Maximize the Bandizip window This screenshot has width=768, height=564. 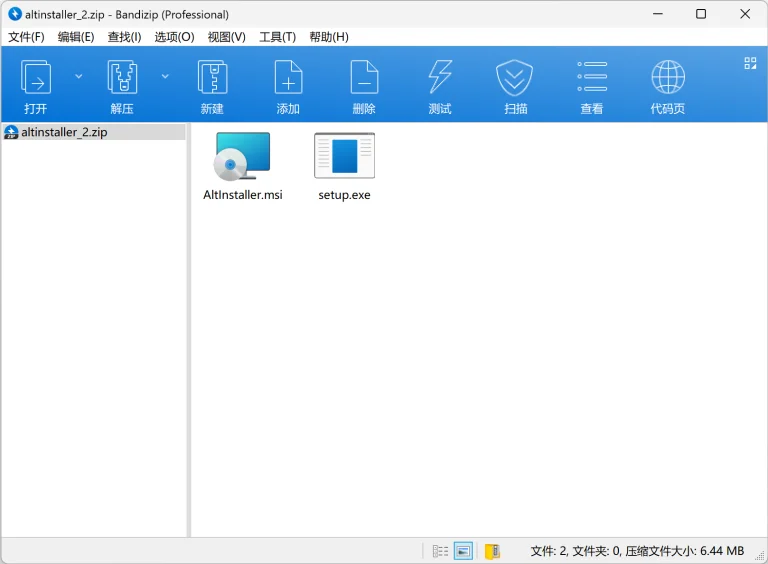(701, 14)
